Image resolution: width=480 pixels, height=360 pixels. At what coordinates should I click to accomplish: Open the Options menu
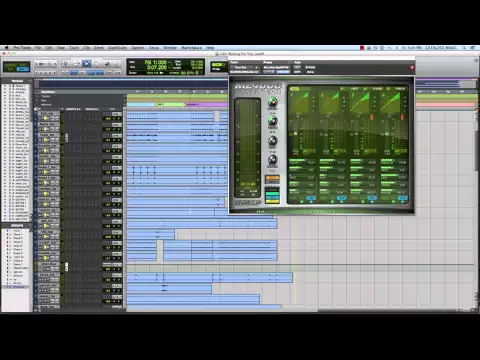click(x=138, y=48)
